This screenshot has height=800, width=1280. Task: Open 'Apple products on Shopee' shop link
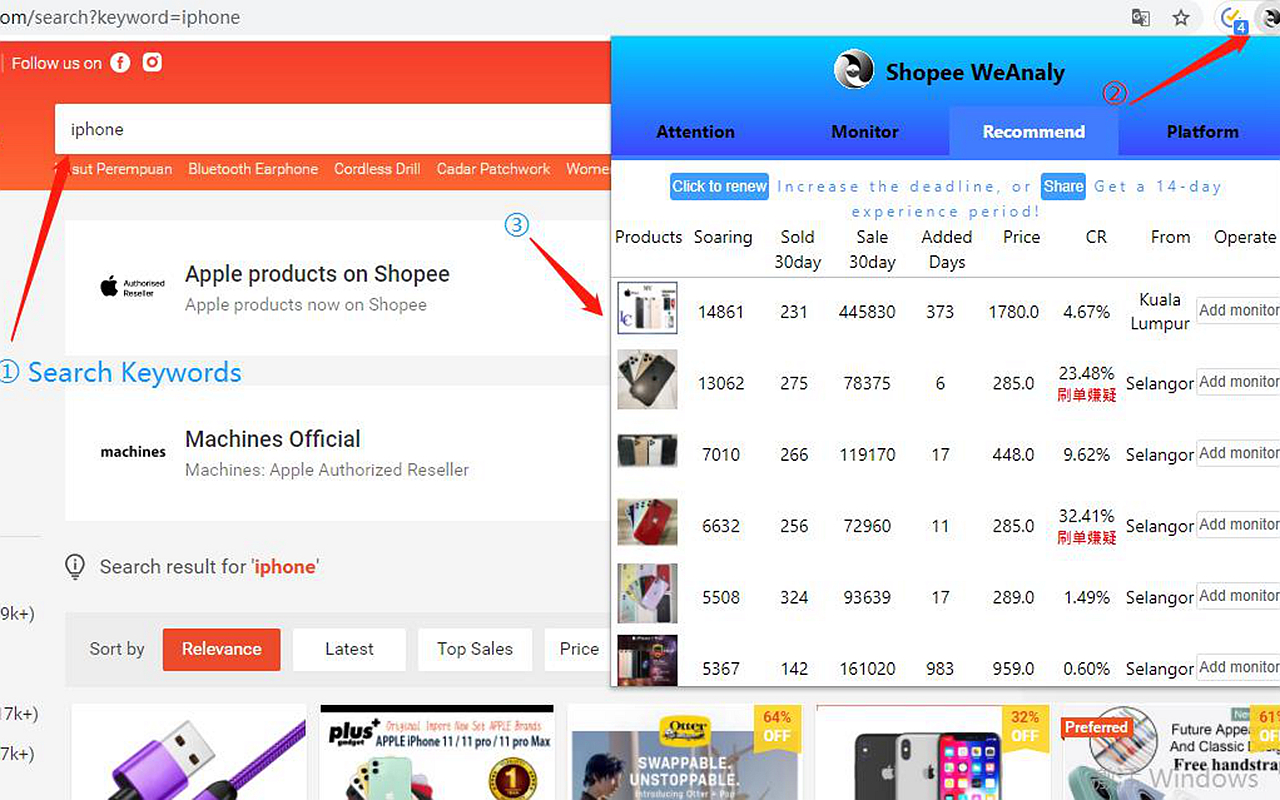tap(317, 274)
